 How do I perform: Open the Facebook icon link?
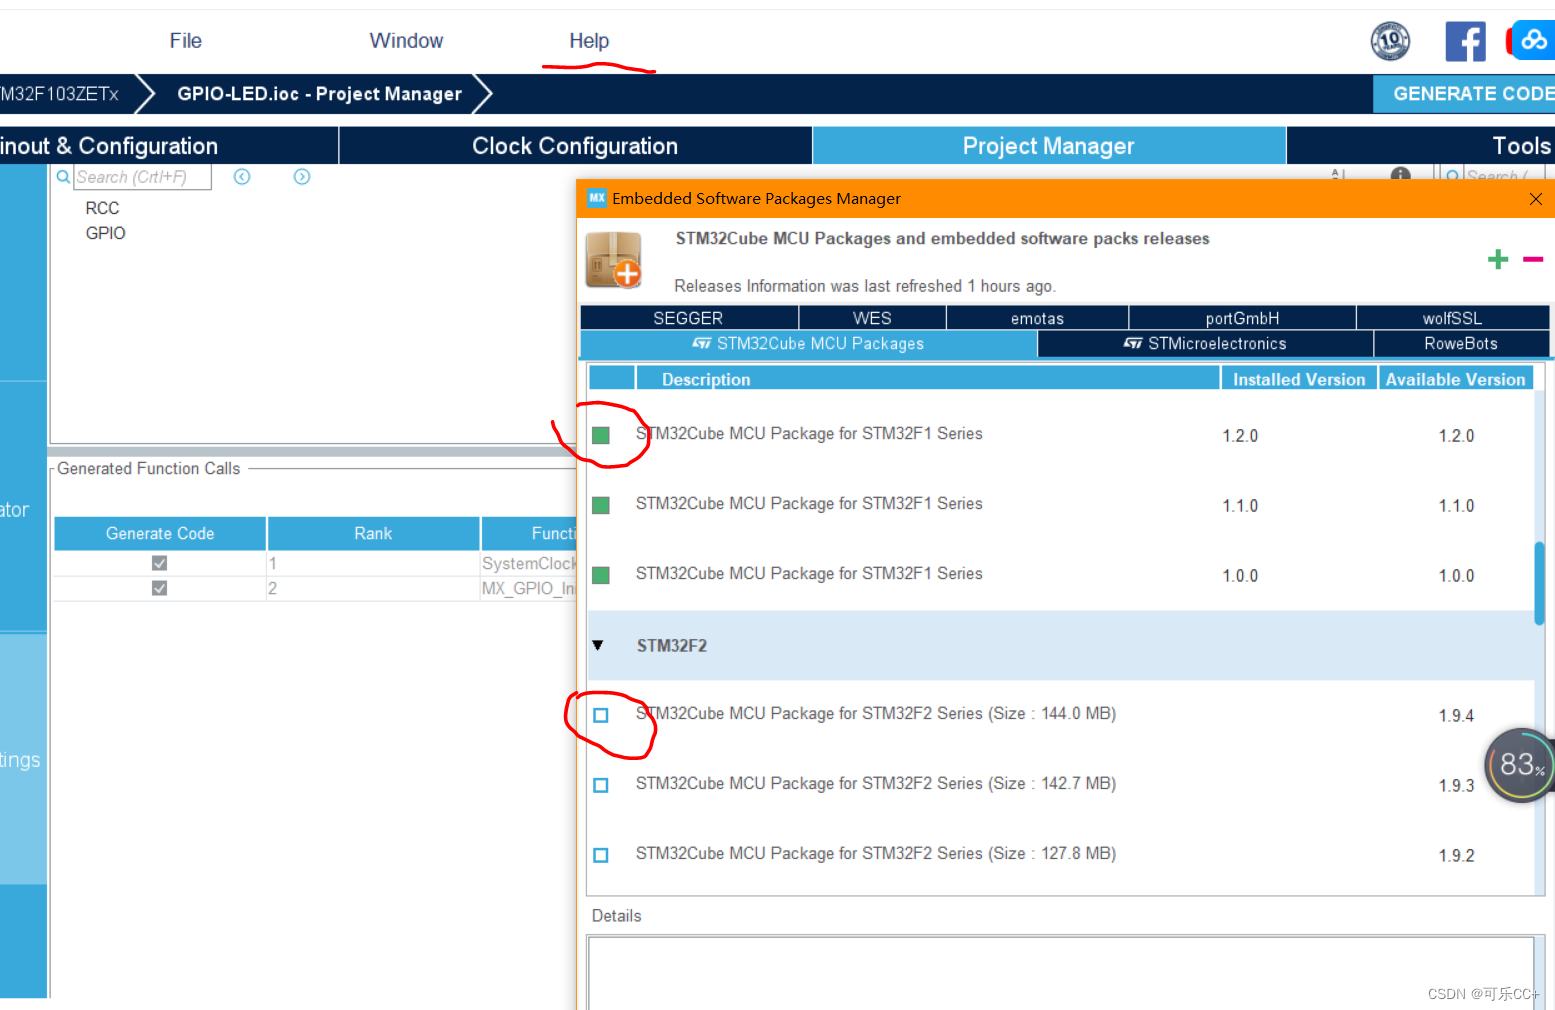pos(1465,41)
